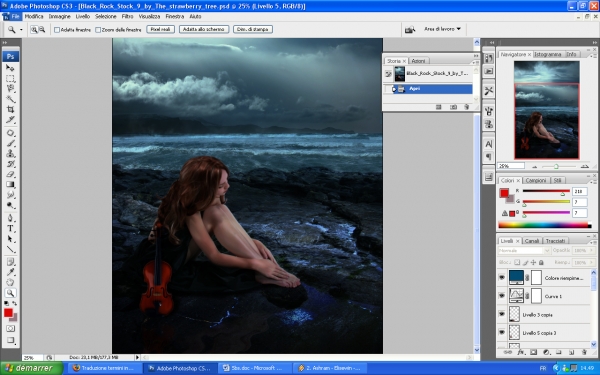Click the Adatta allo schermo button
The width and height of the screenshot is (600, 375).
(204, 29)
